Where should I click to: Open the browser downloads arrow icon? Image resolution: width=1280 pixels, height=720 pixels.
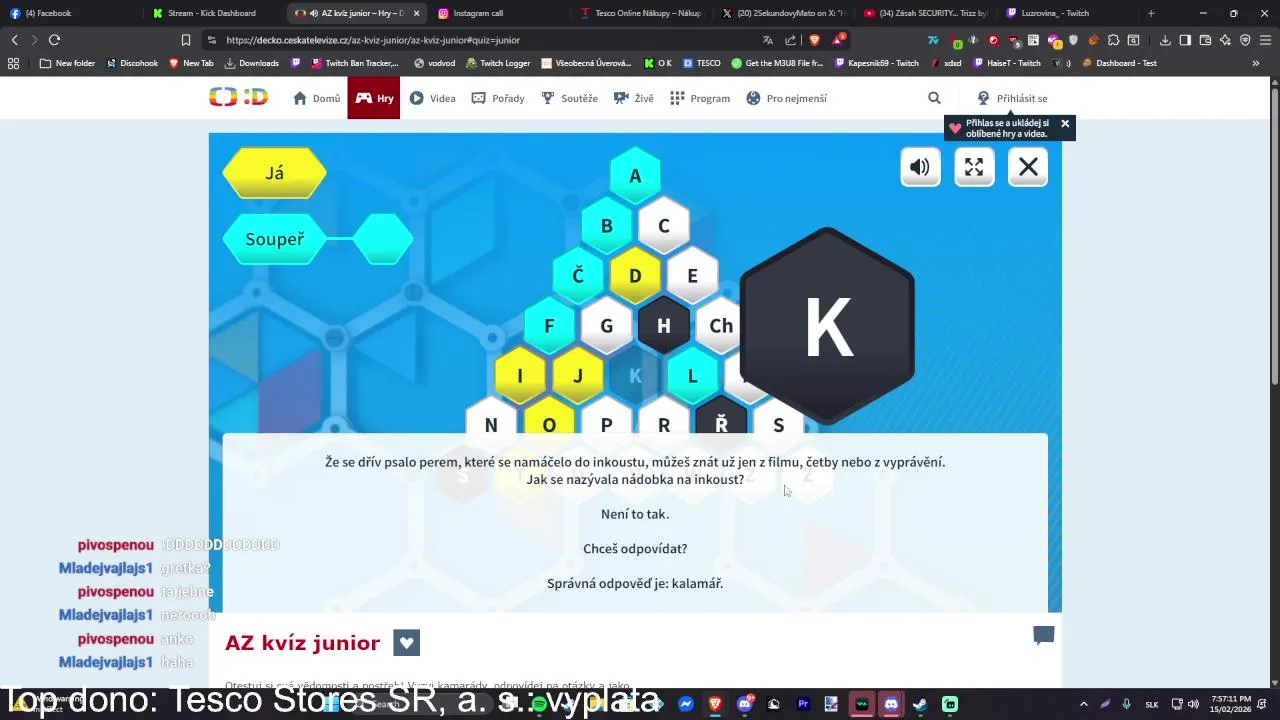(x=1165, y=40)
